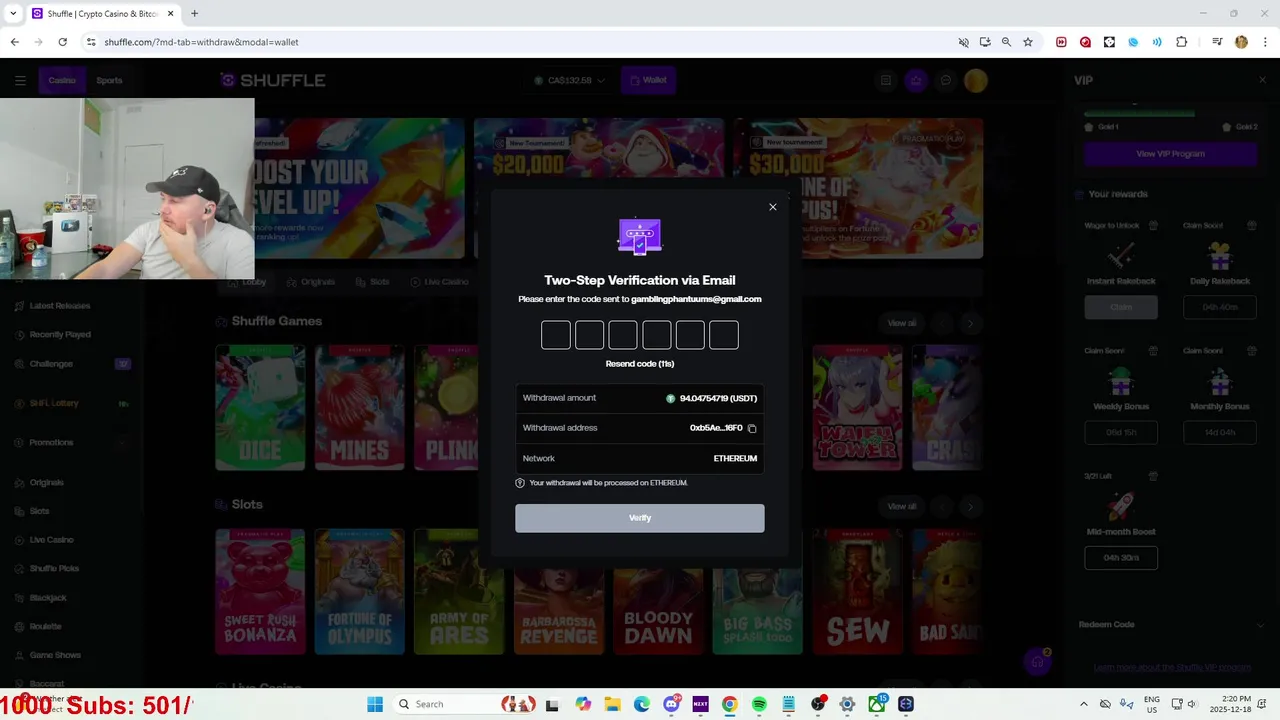The image size is (1280, 720).
Task: Open Game Shows in sidebar
Action: [x=55, y=655]
